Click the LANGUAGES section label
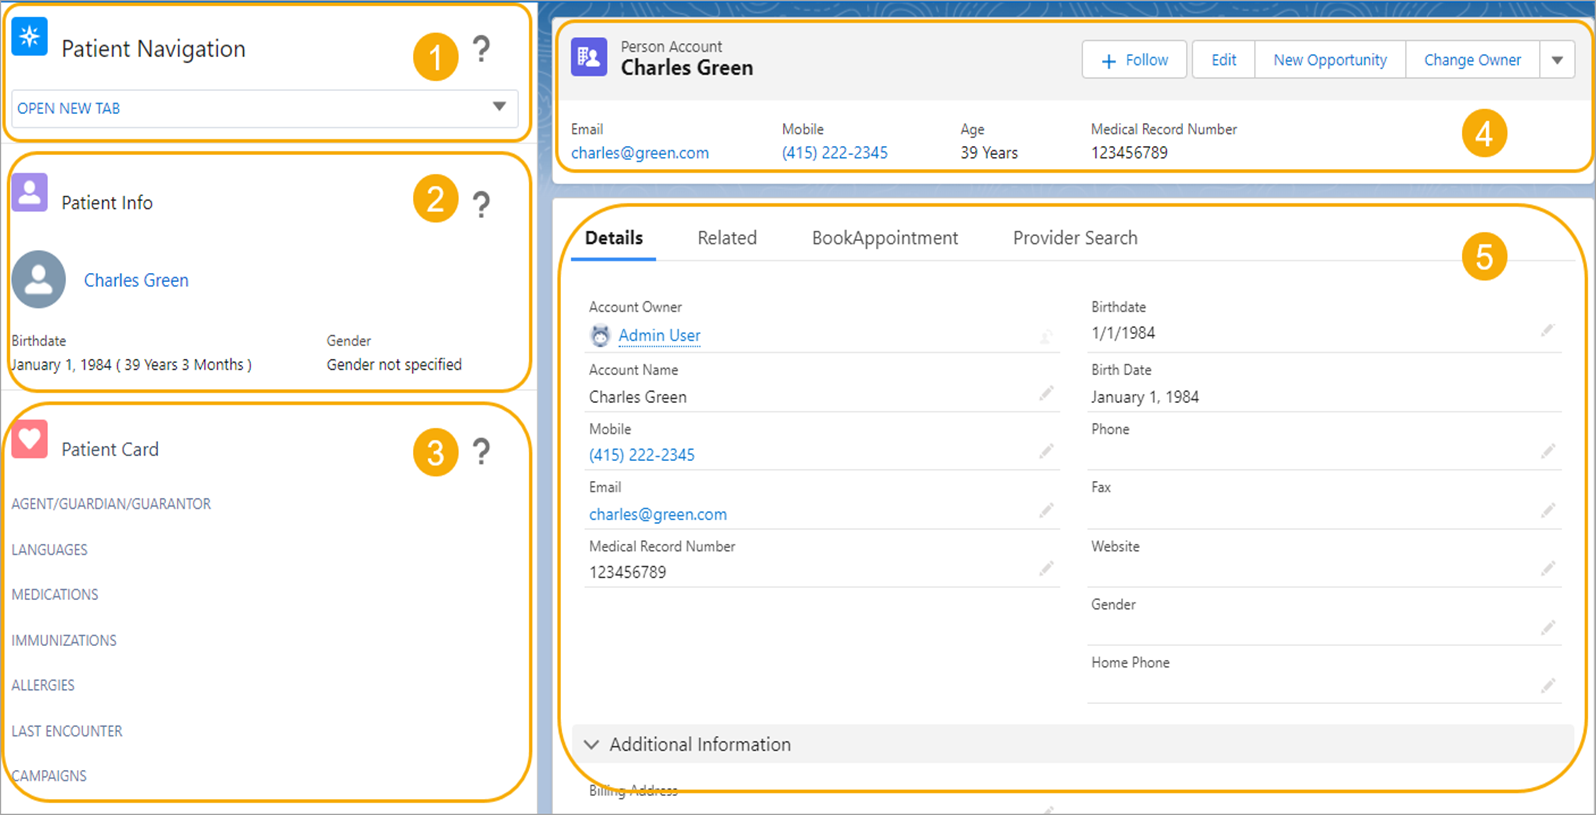 (x=50, y=550)
